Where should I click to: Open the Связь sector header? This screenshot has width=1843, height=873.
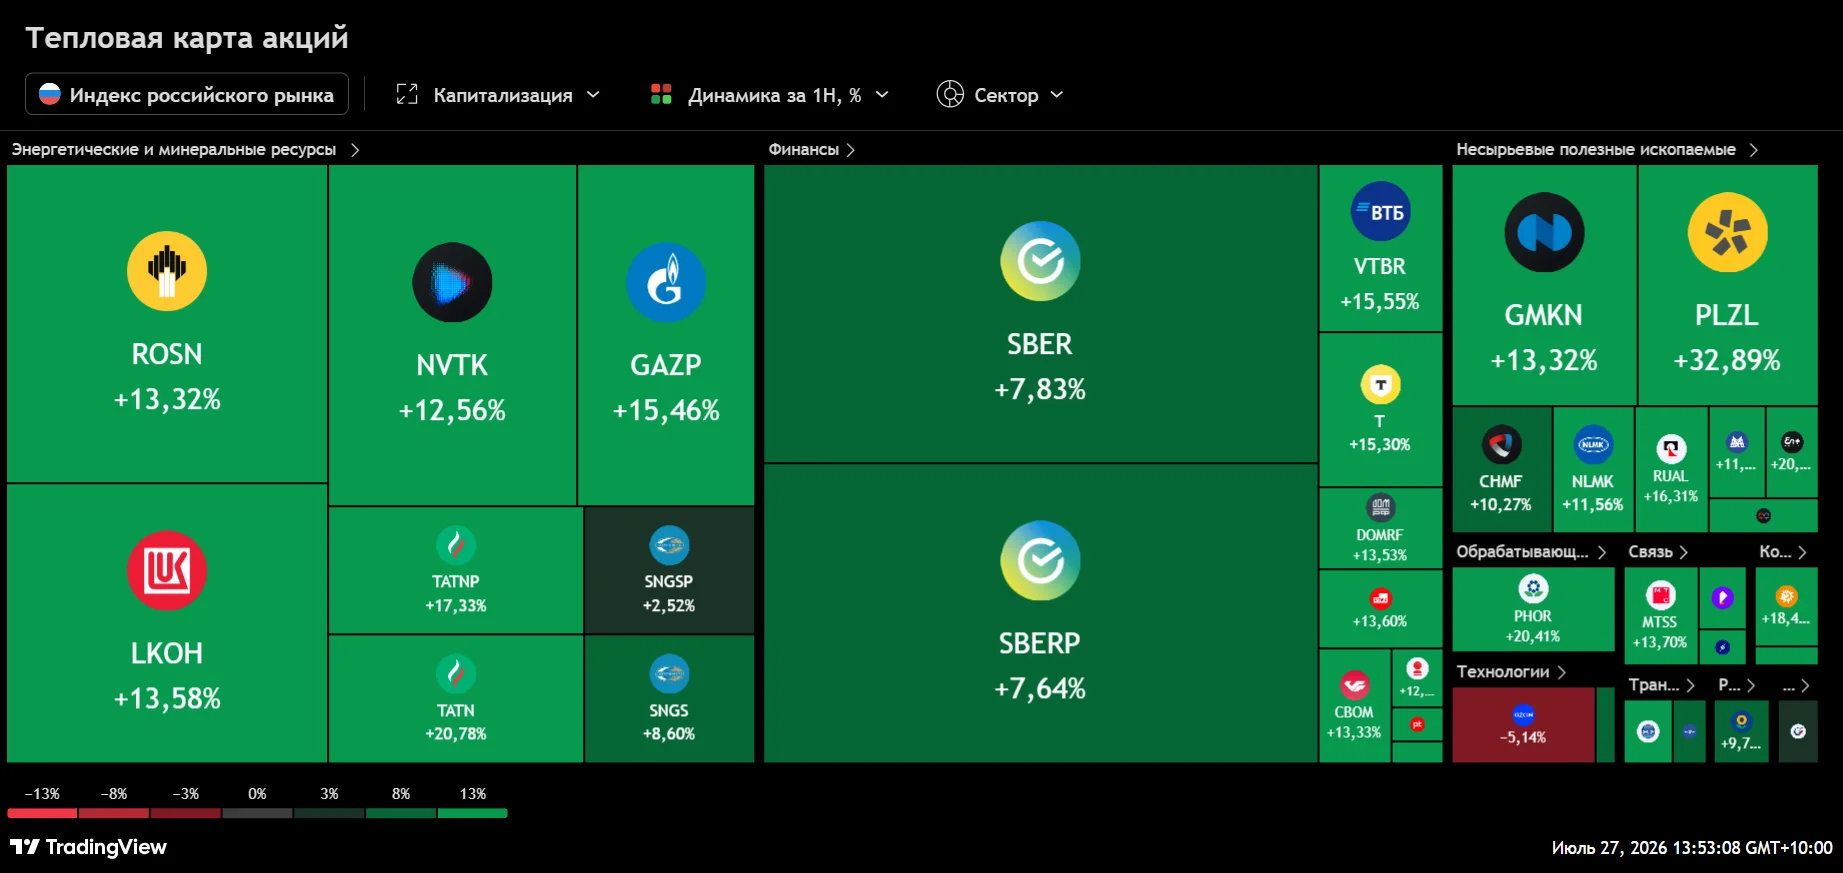pos(1658,552)
